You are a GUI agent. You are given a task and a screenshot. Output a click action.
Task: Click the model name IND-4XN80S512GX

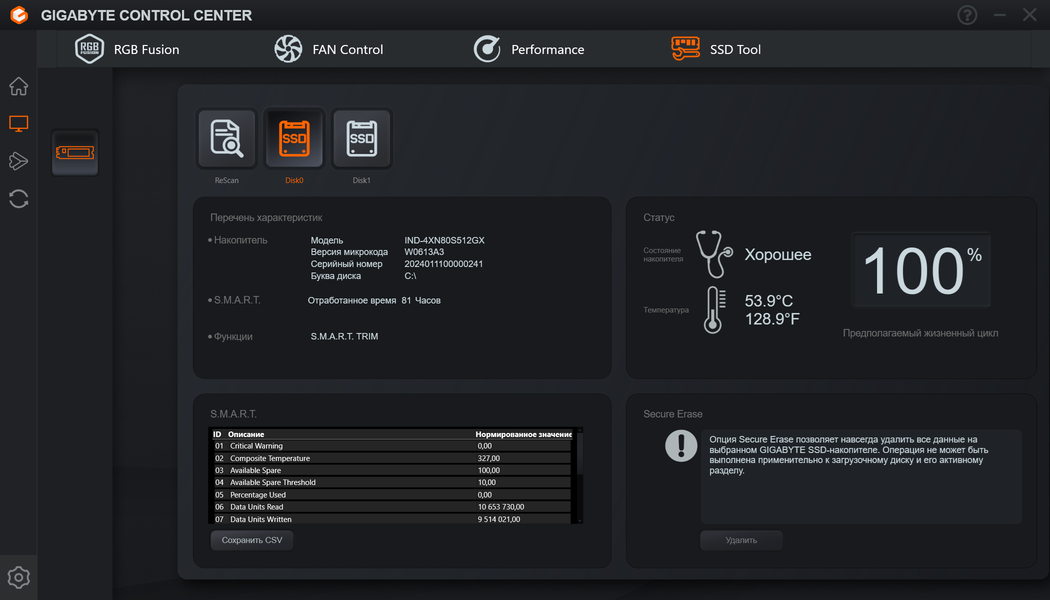(444, 240)
